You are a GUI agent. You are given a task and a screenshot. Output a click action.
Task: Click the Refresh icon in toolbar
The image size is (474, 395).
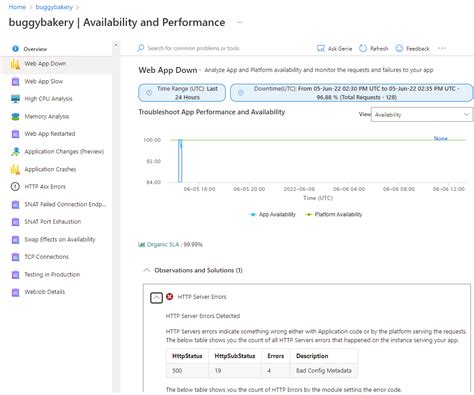point(363,48)
